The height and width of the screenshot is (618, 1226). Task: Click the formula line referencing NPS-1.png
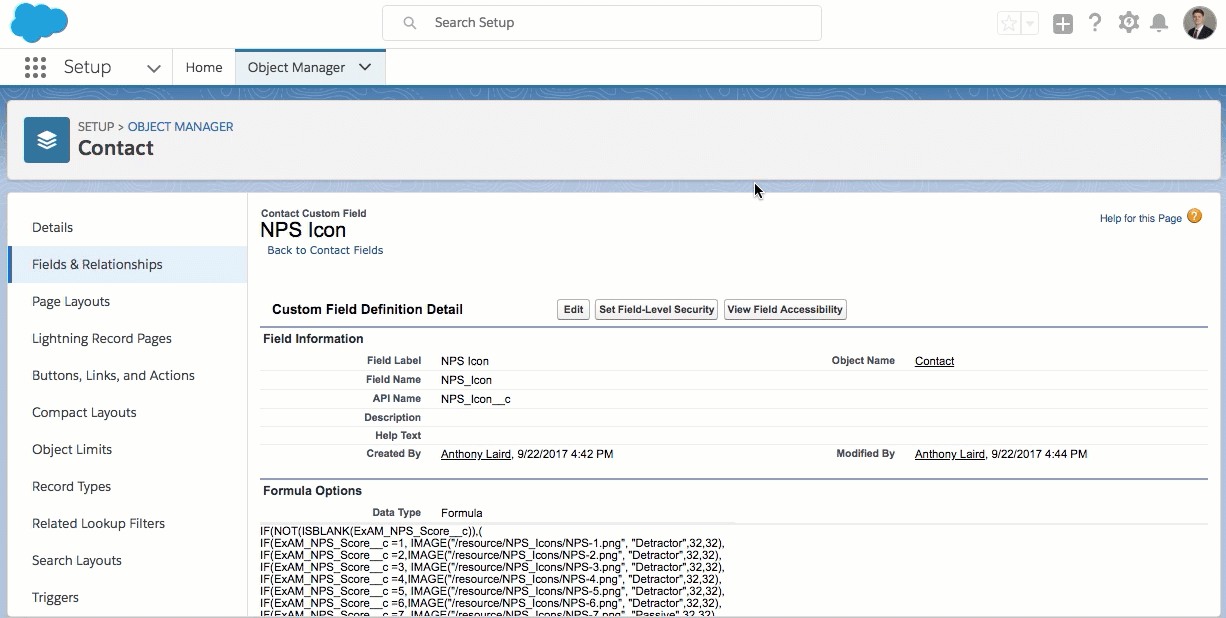pos(492,543)
